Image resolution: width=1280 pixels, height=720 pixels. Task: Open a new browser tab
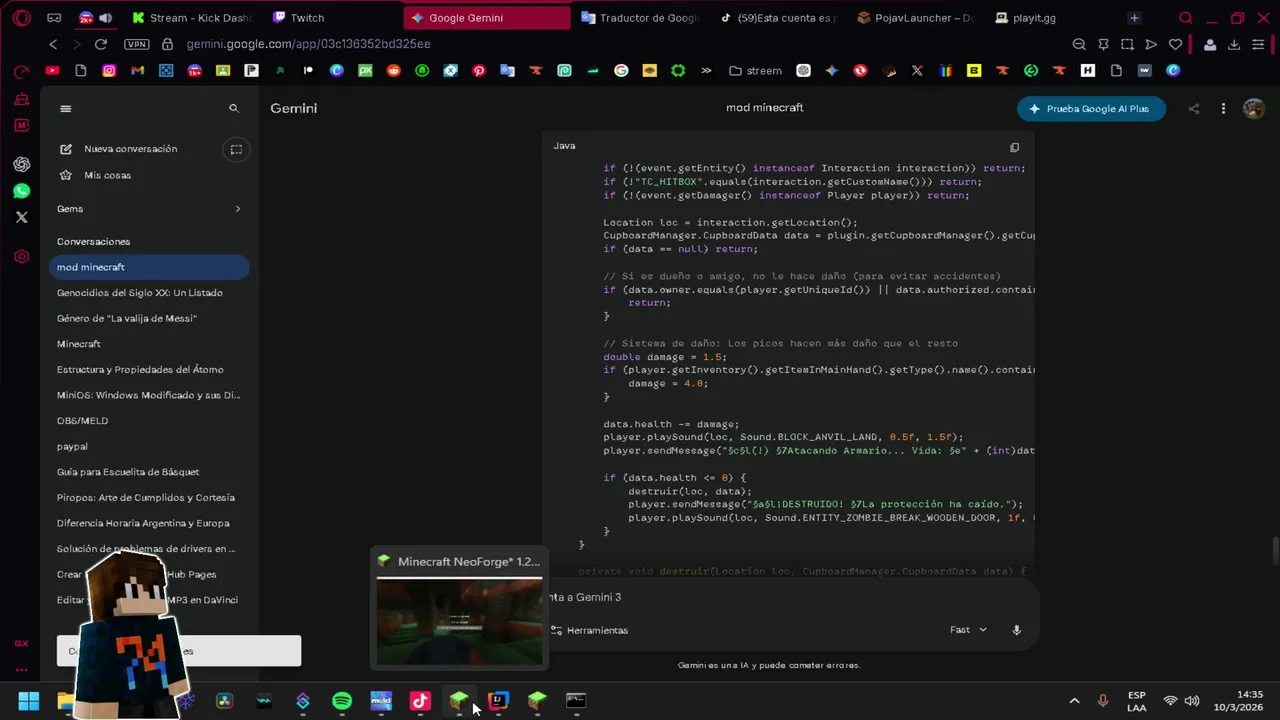[x=1134, y=18]
